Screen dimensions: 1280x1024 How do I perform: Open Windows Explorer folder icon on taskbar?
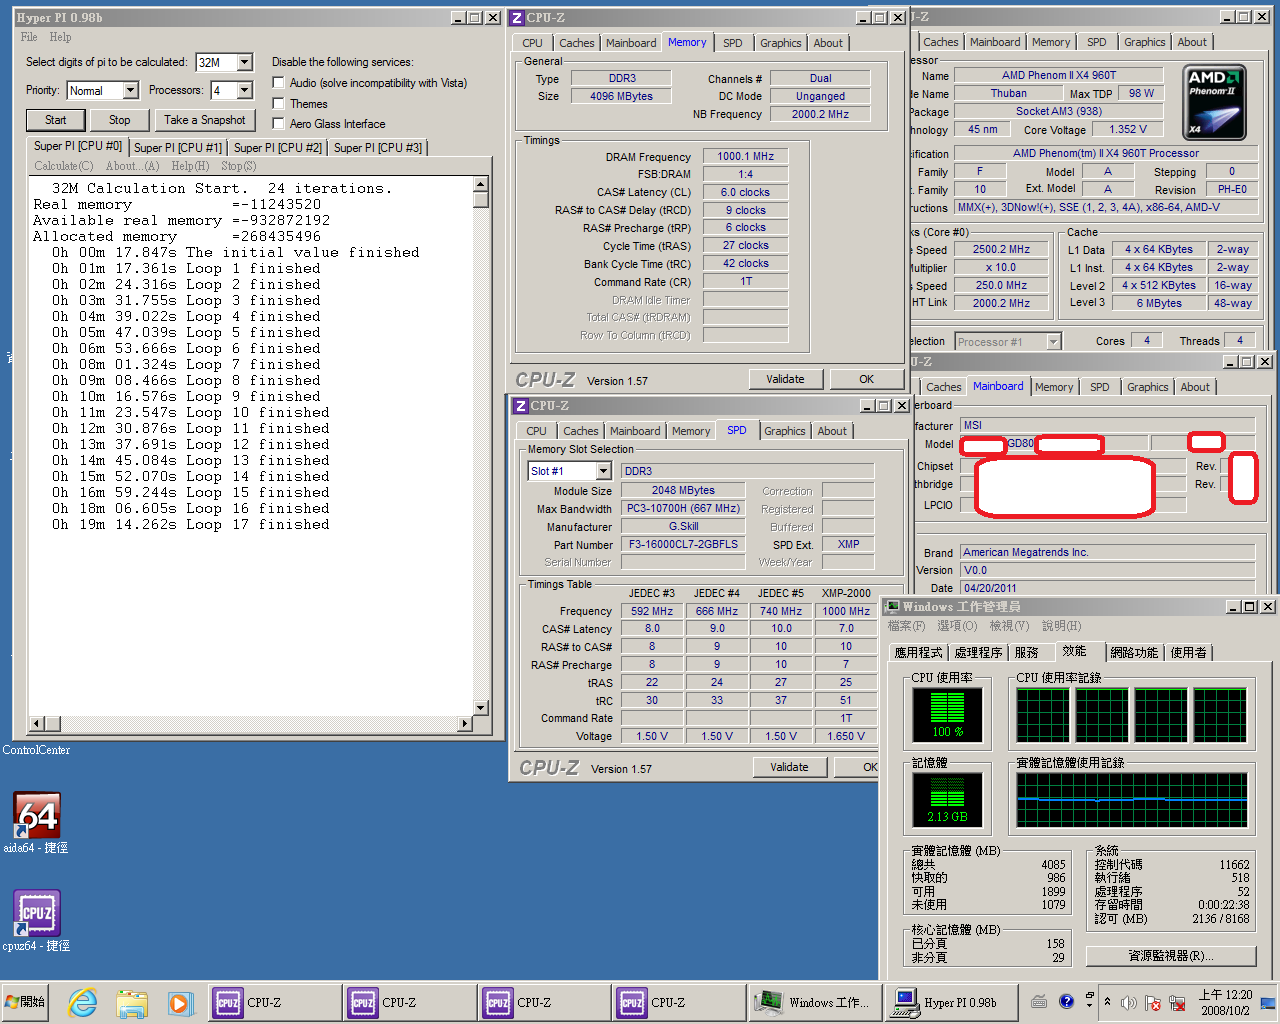[x=131, y=1002]
